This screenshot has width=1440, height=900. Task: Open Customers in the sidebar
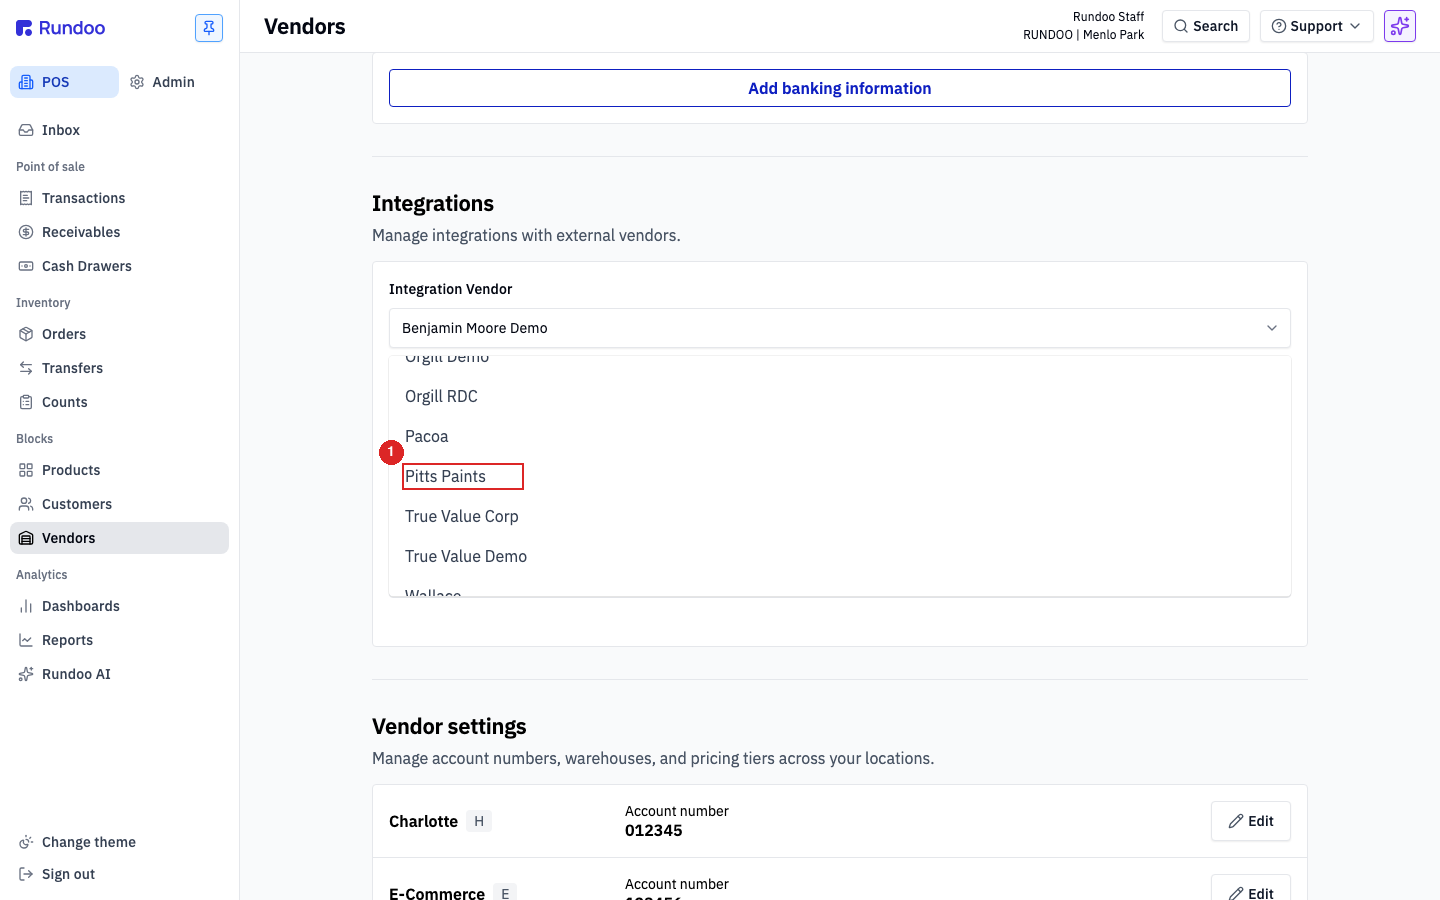tap(119, 504)
